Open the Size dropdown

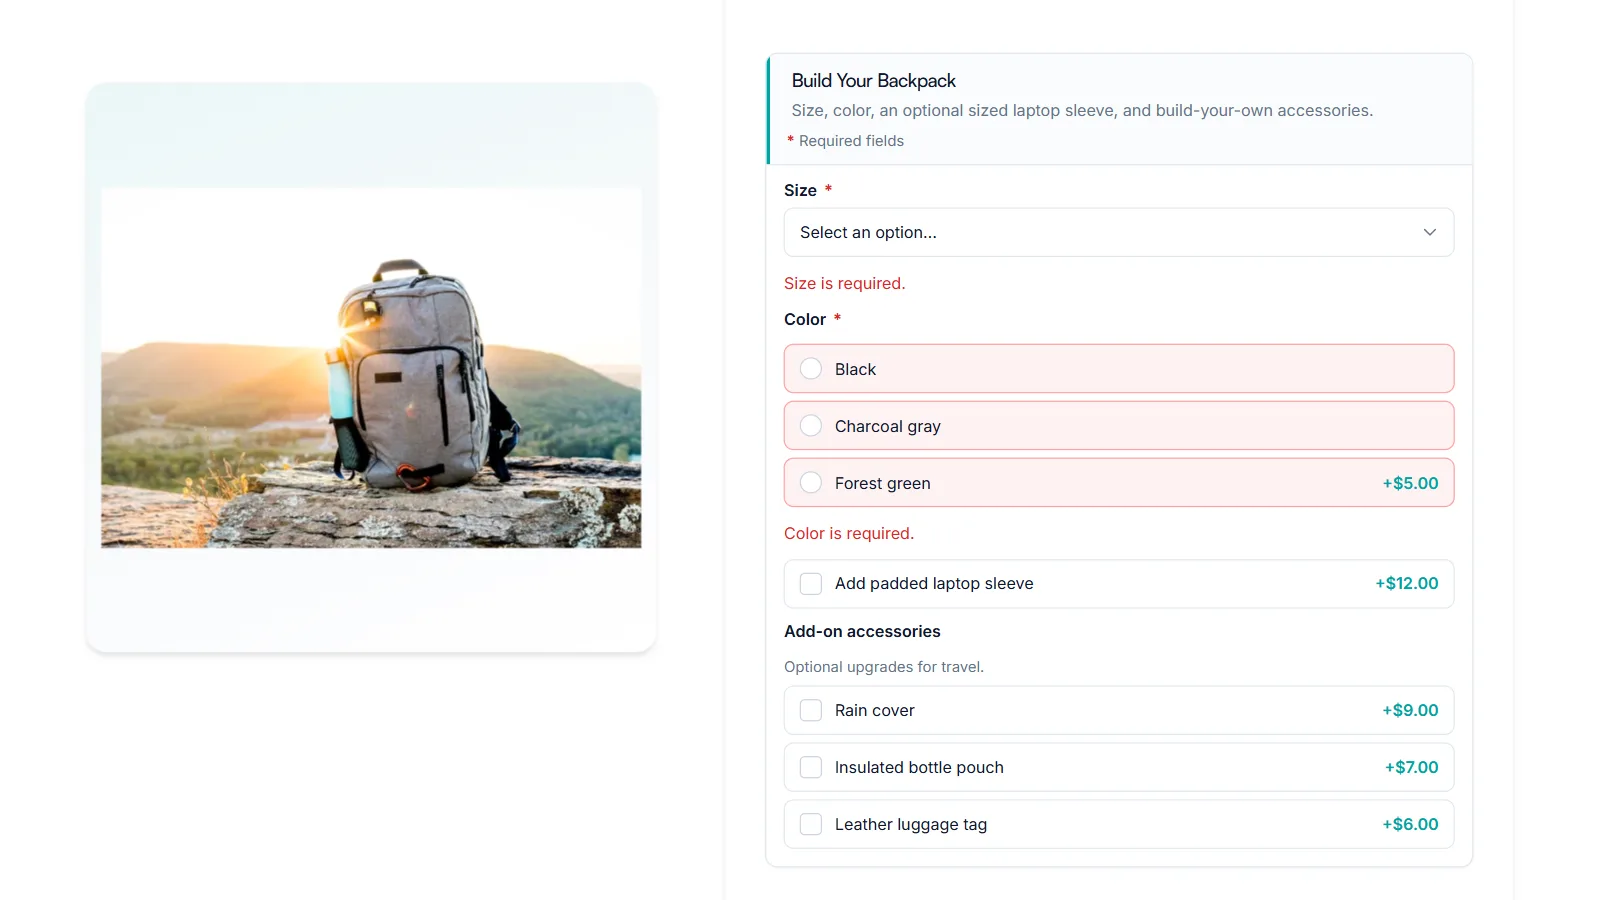[1118, 232]
